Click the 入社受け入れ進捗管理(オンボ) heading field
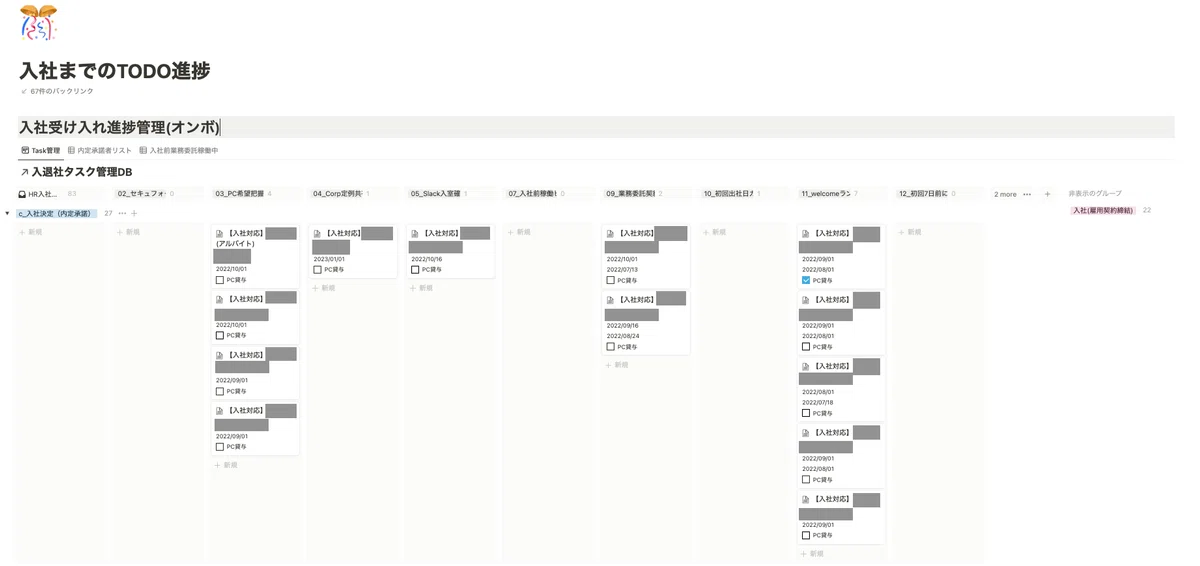The height and width of the screenshot is (566, 1200). click(596, 127)
